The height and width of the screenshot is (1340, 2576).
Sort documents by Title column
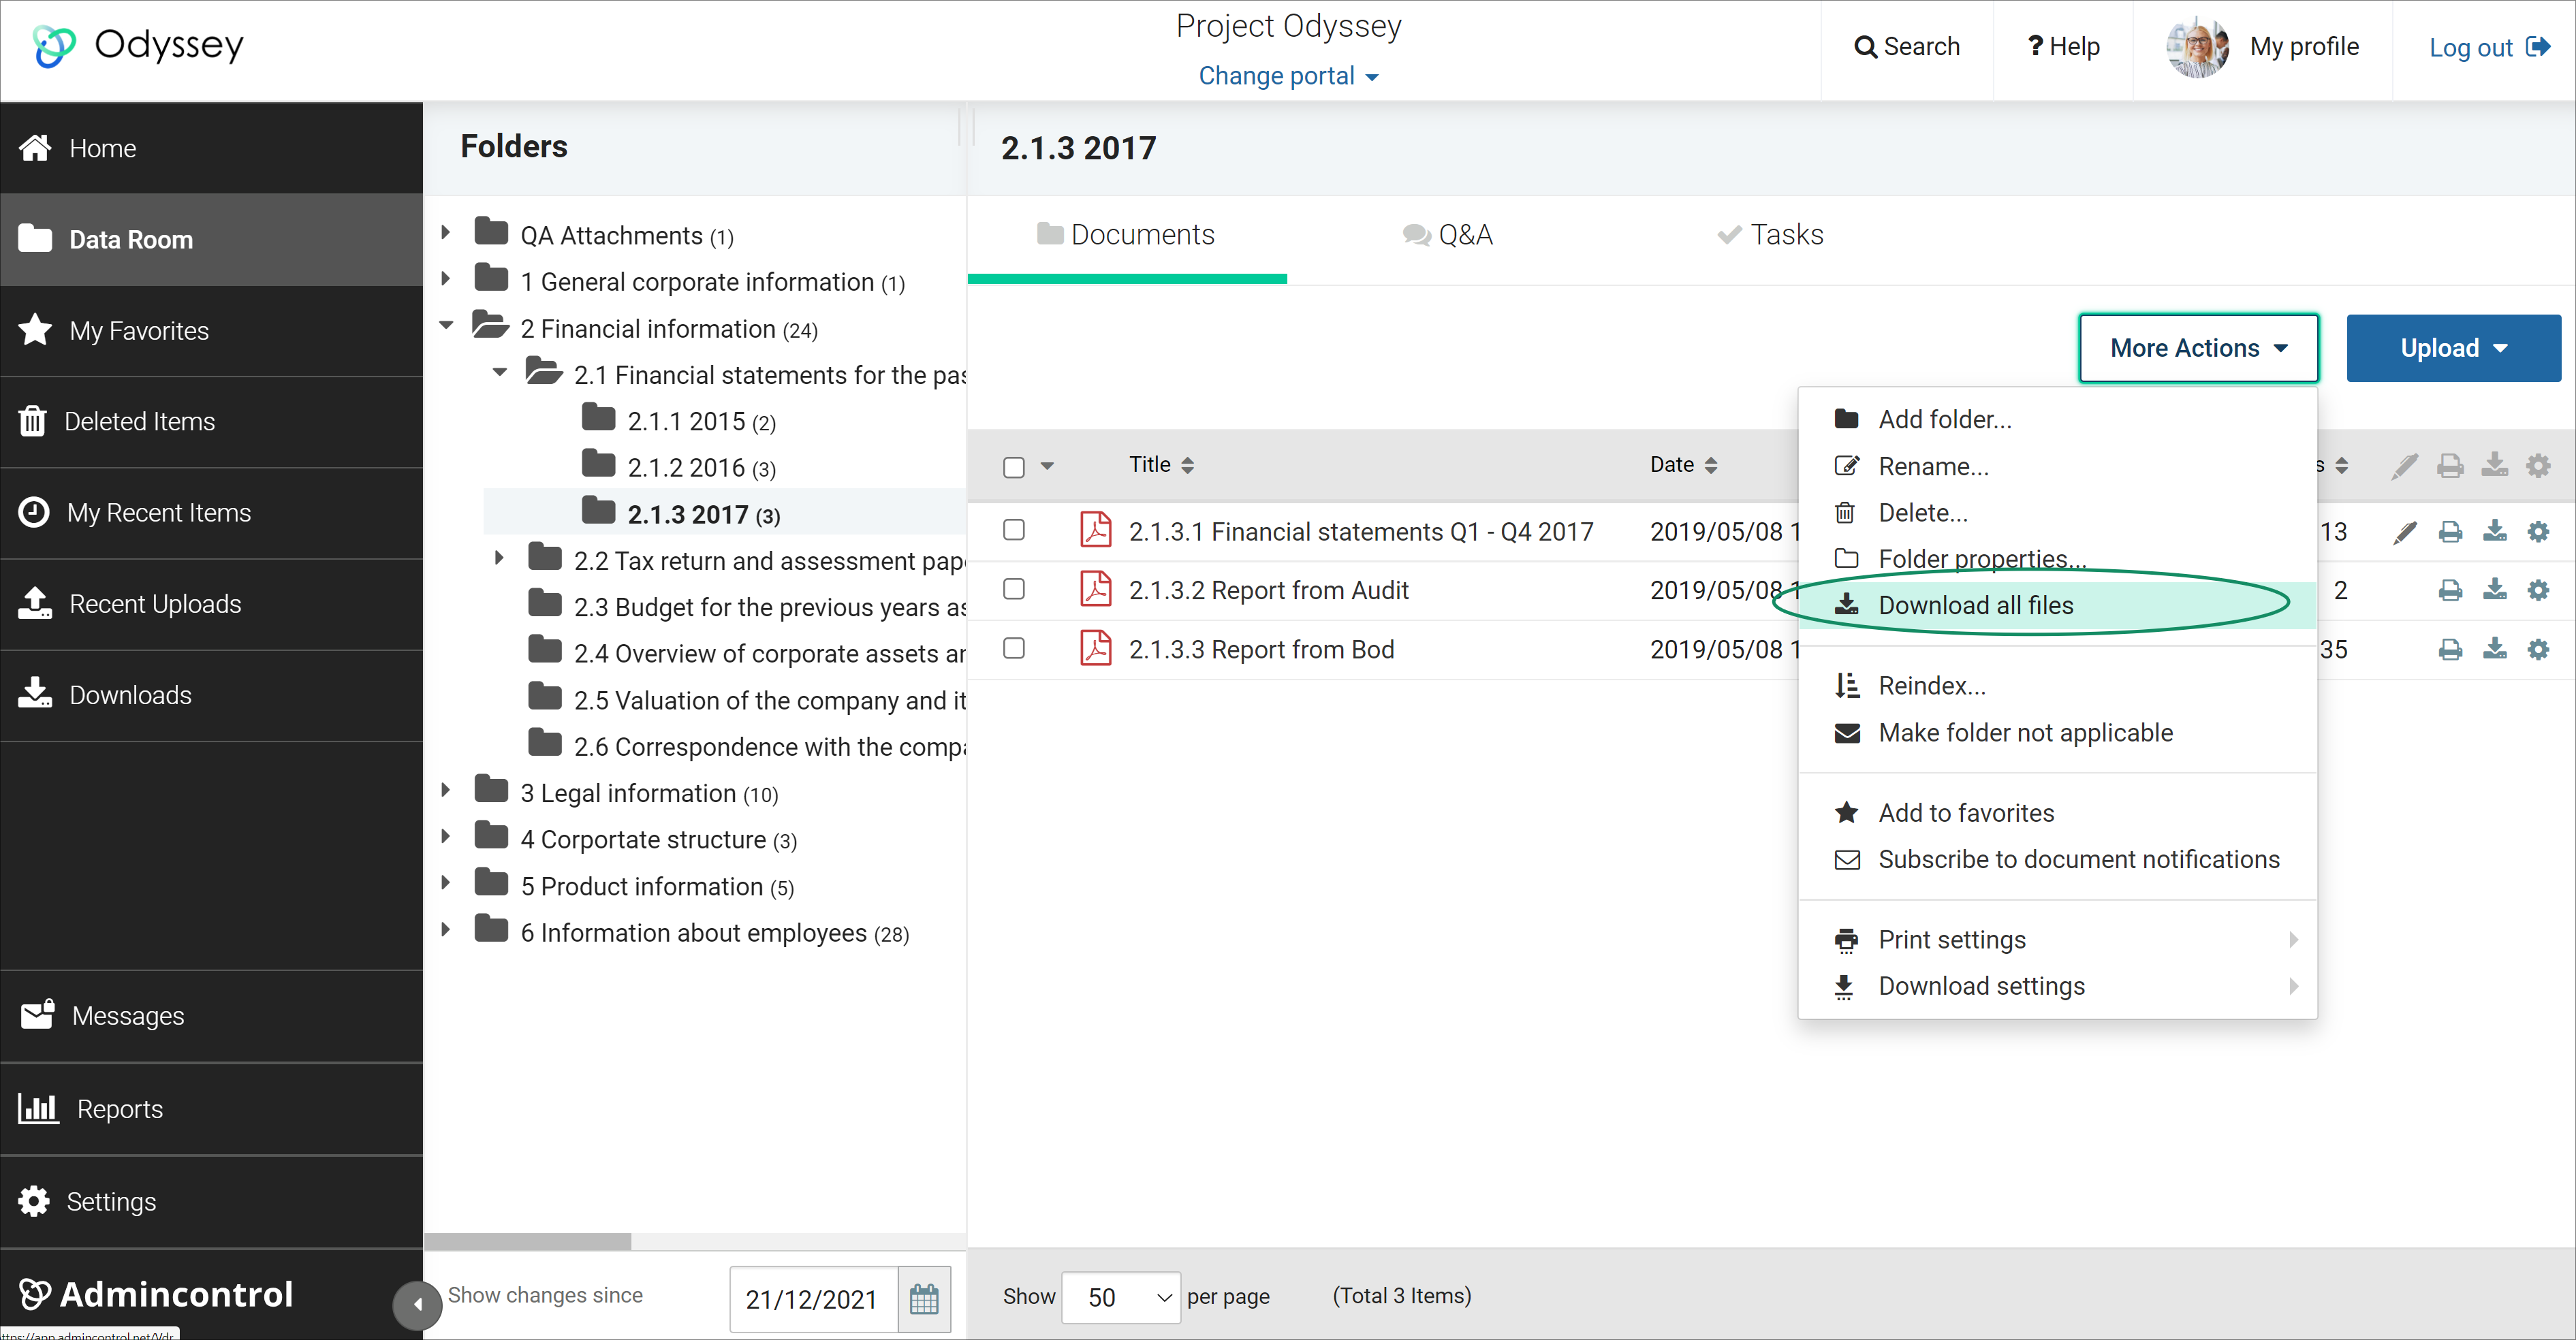pos(1161,465)
